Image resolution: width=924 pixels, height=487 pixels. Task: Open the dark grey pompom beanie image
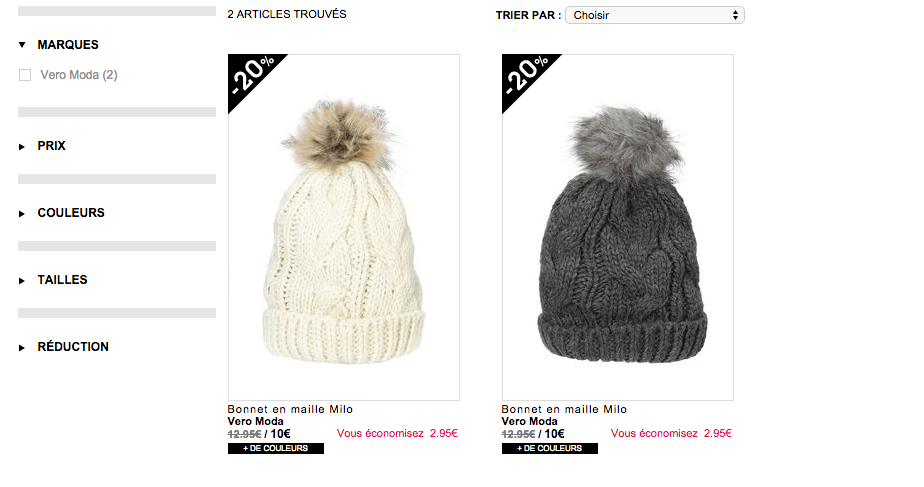tap(618, 228)
